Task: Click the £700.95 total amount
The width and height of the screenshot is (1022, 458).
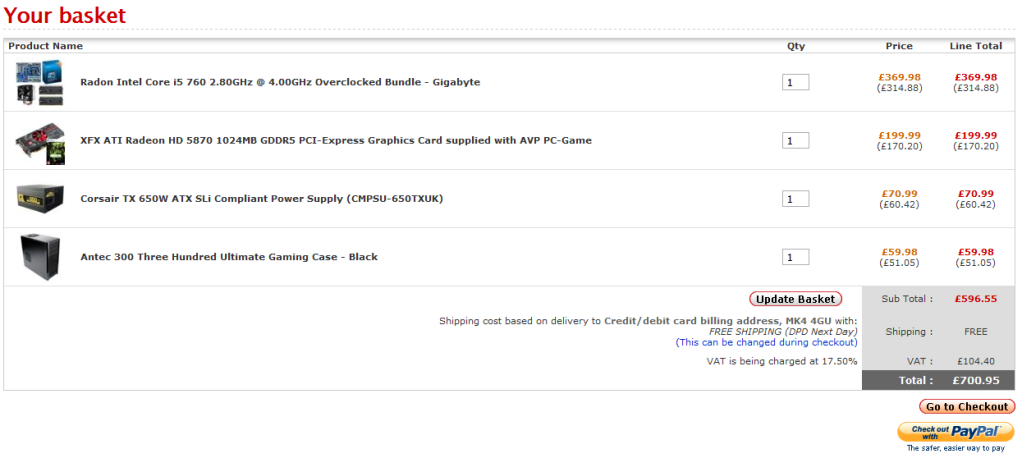Action: coord(976,380)
